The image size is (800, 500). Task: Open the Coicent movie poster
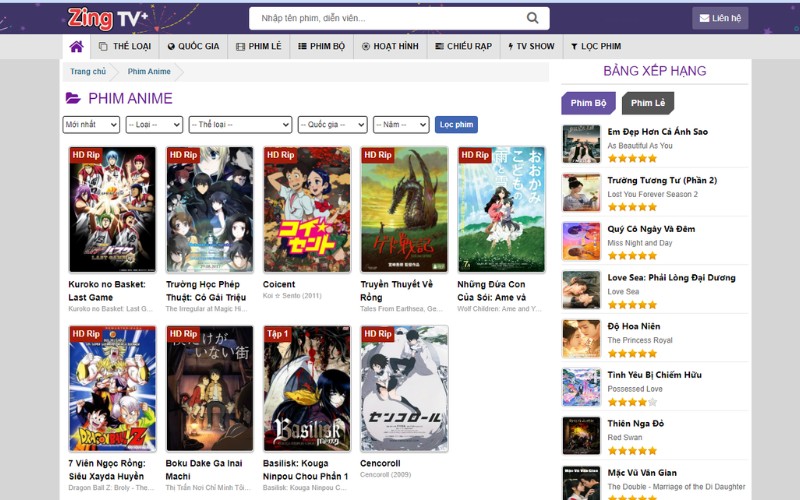[307, 210]
